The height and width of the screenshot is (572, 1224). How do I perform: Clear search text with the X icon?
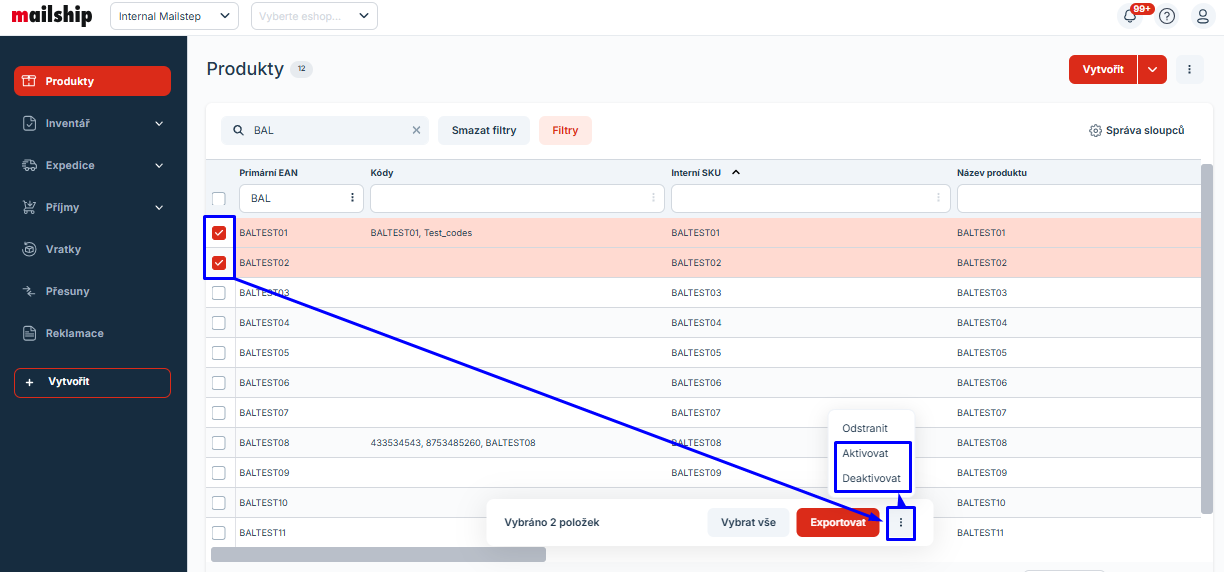pos(416,130)
